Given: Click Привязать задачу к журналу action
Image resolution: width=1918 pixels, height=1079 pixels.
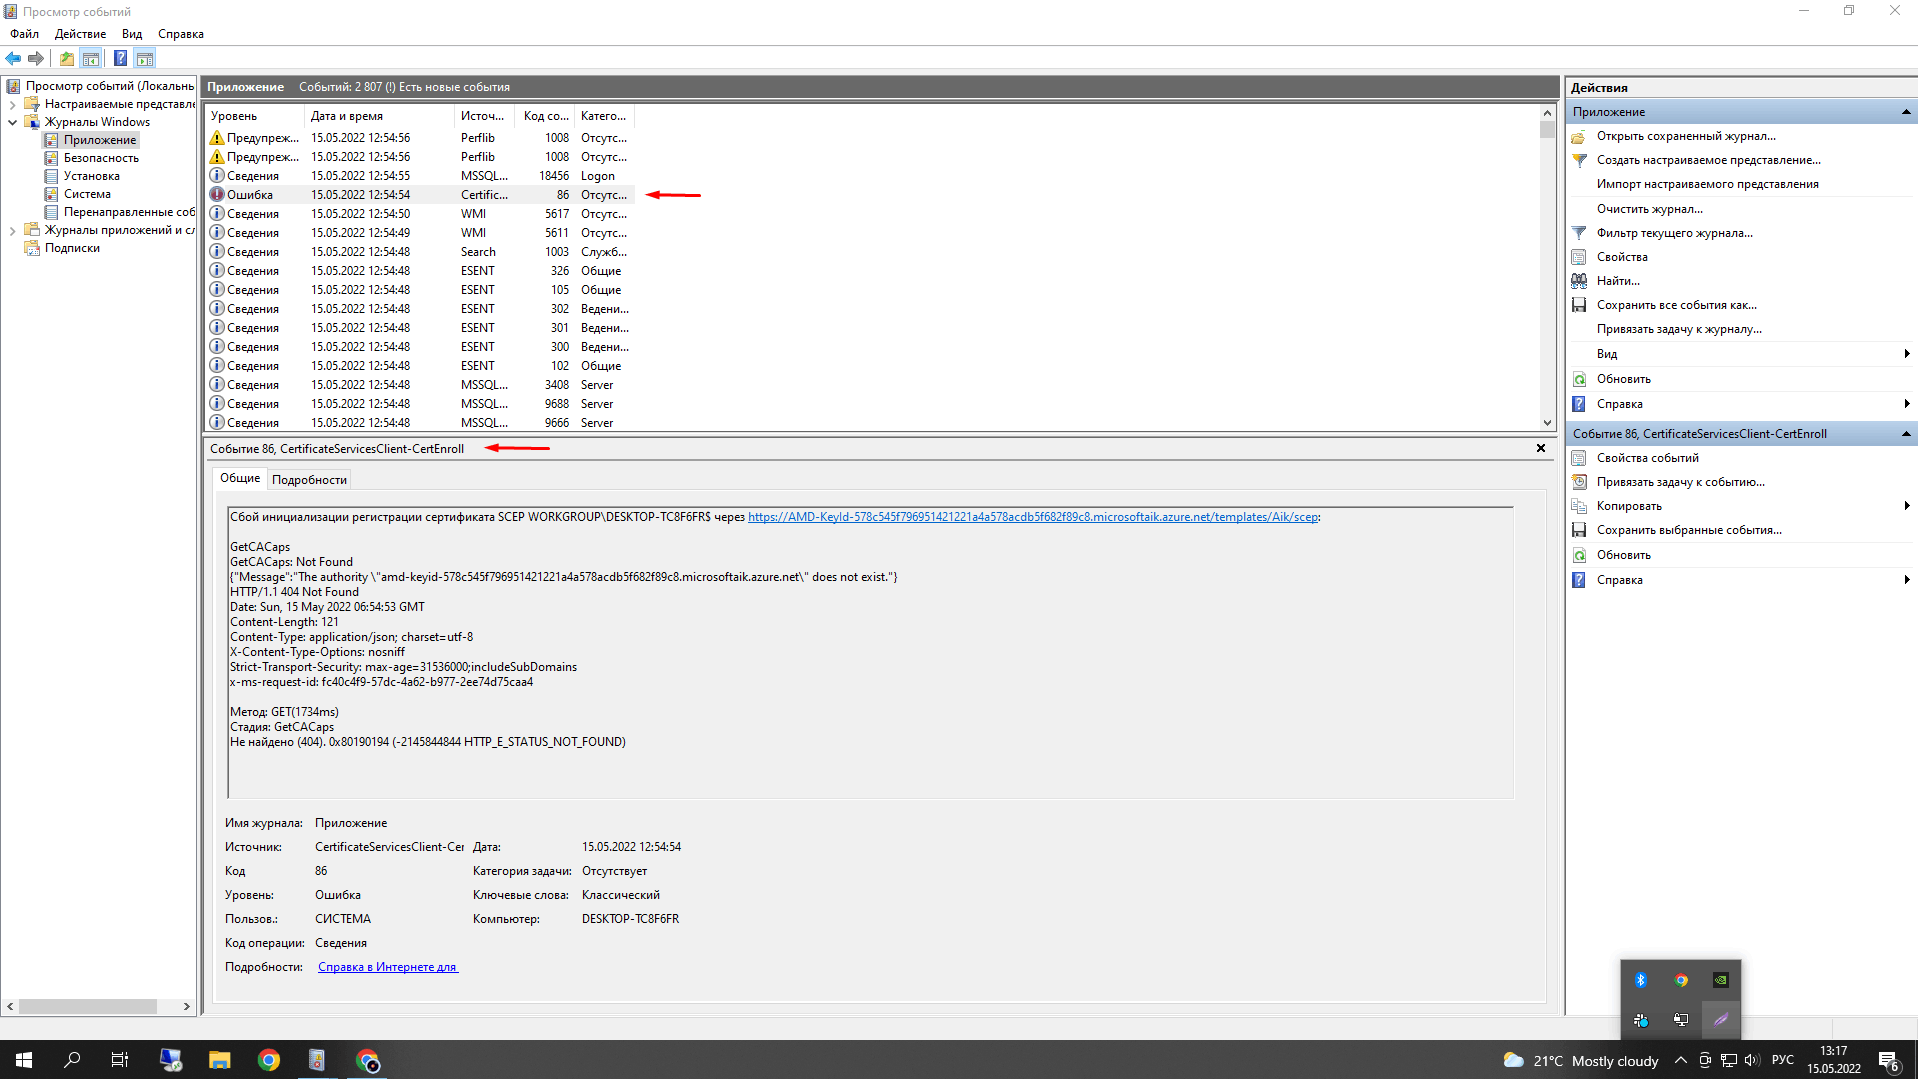Looking at the screenshot, I should coord(1679,329).
